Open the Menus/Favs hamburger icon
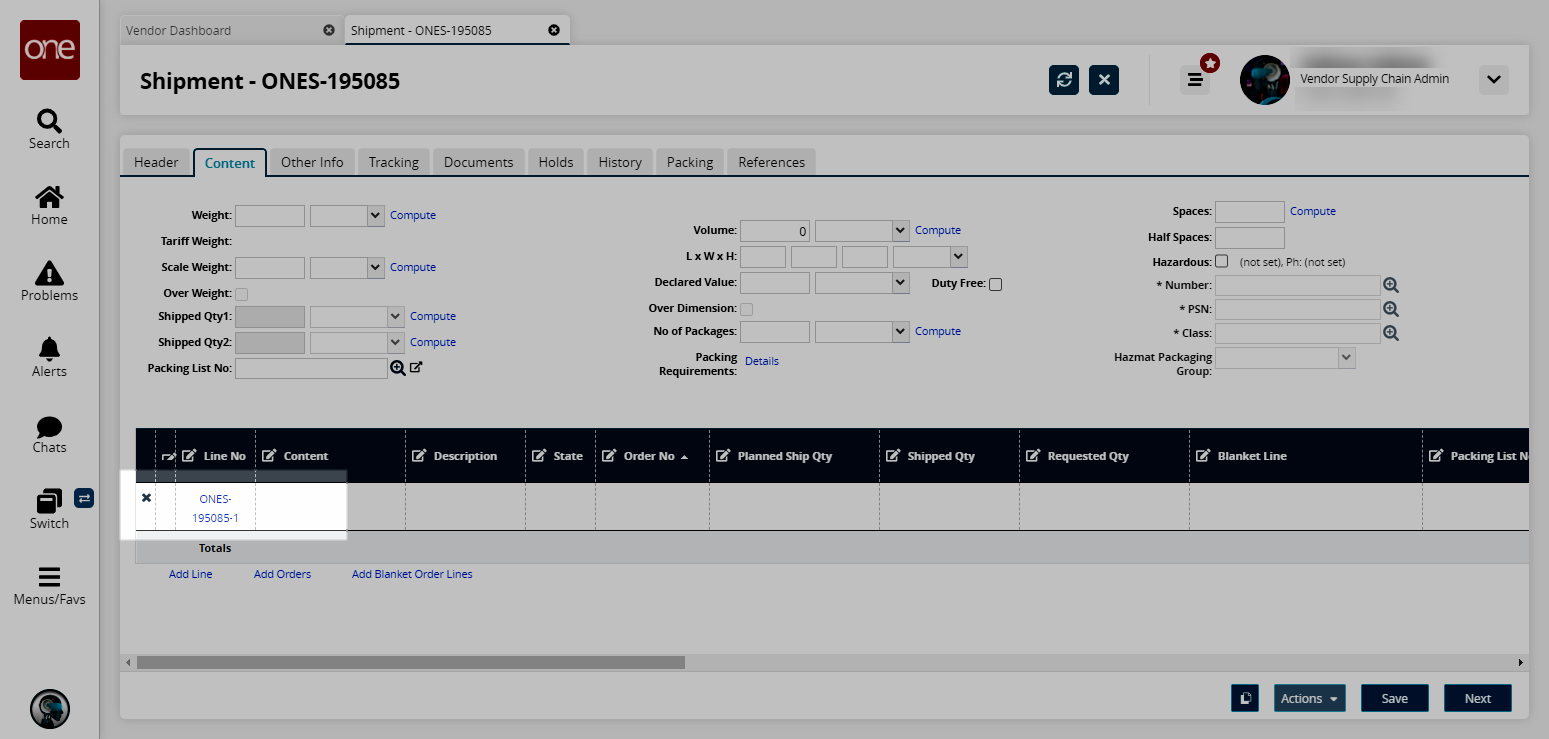 click(x=49, y=577)
